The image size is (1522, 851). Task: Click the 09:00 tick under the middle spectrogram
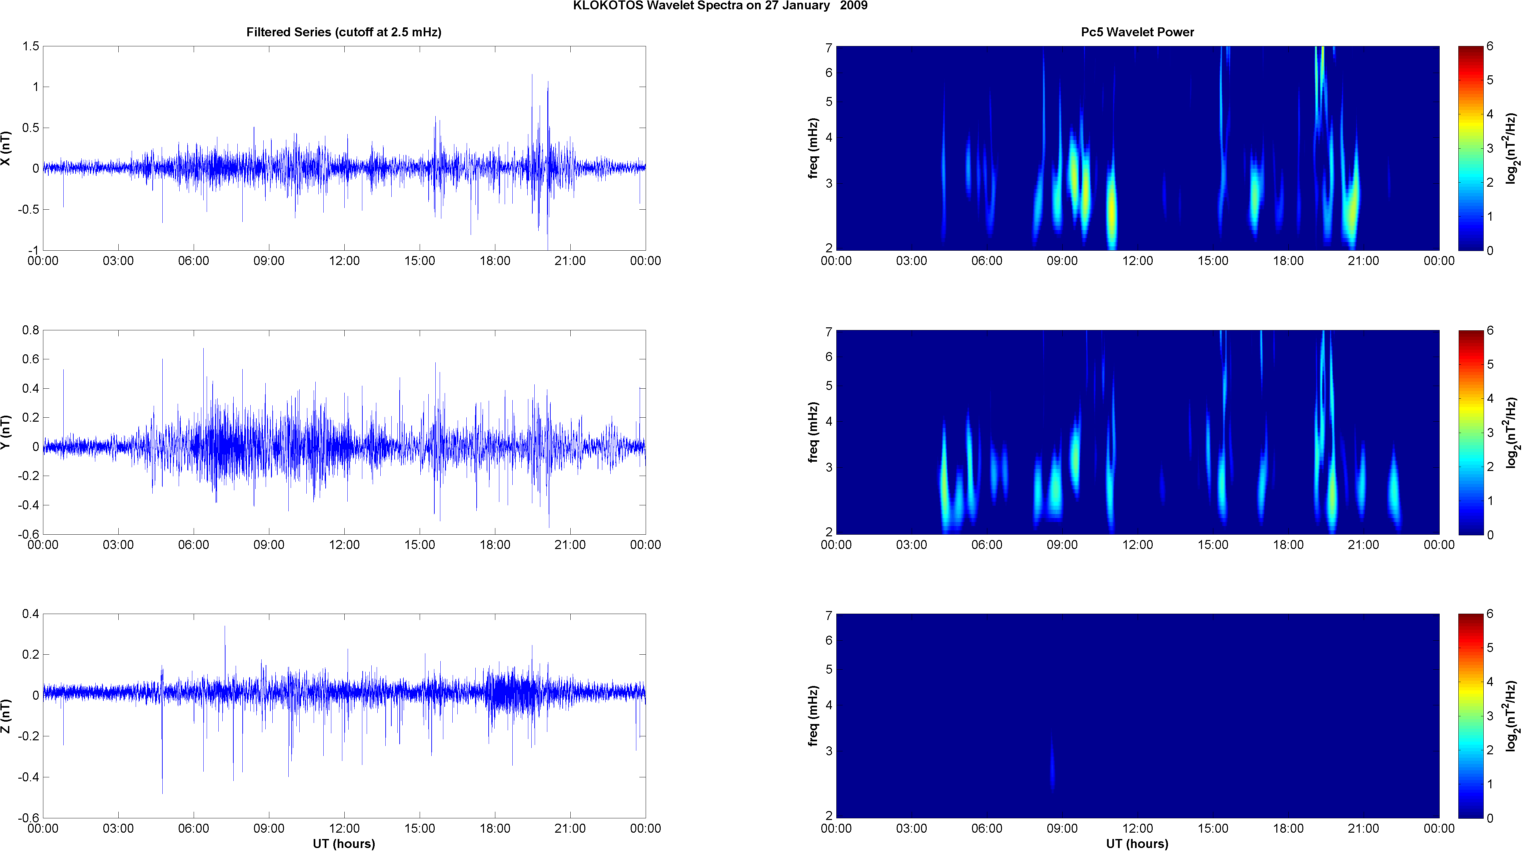[1062, 545]
